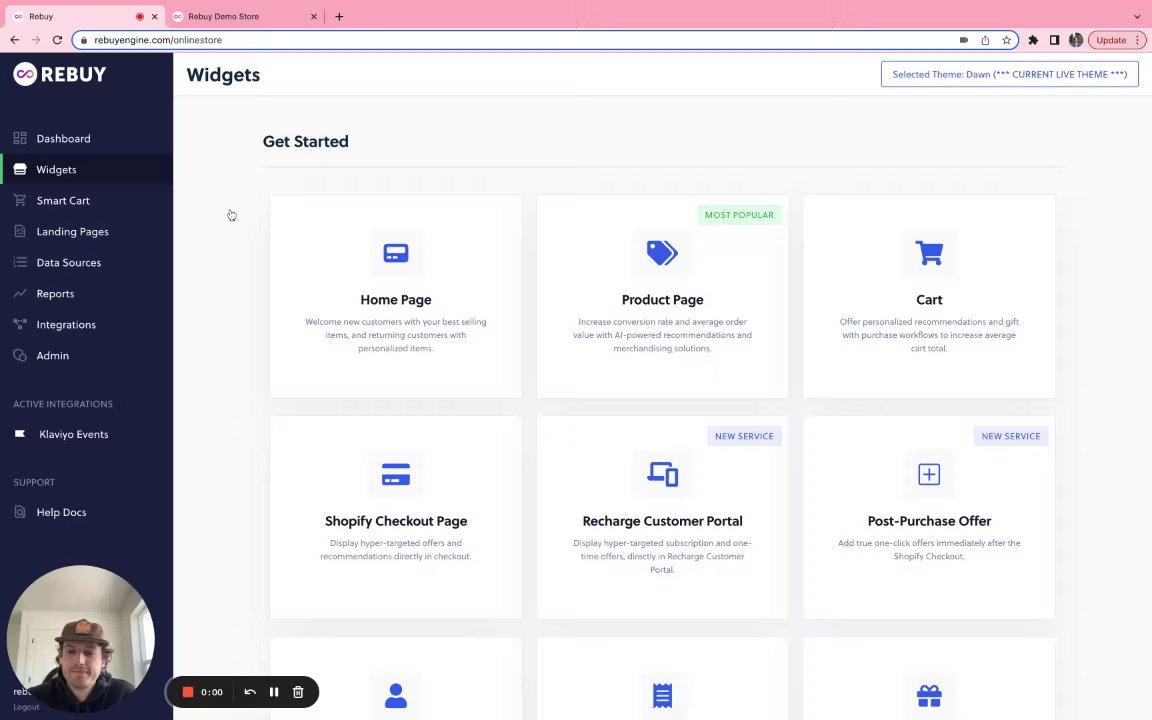Open the browser side panel icon
1152x720 pixels.
tap(1054, 40)
